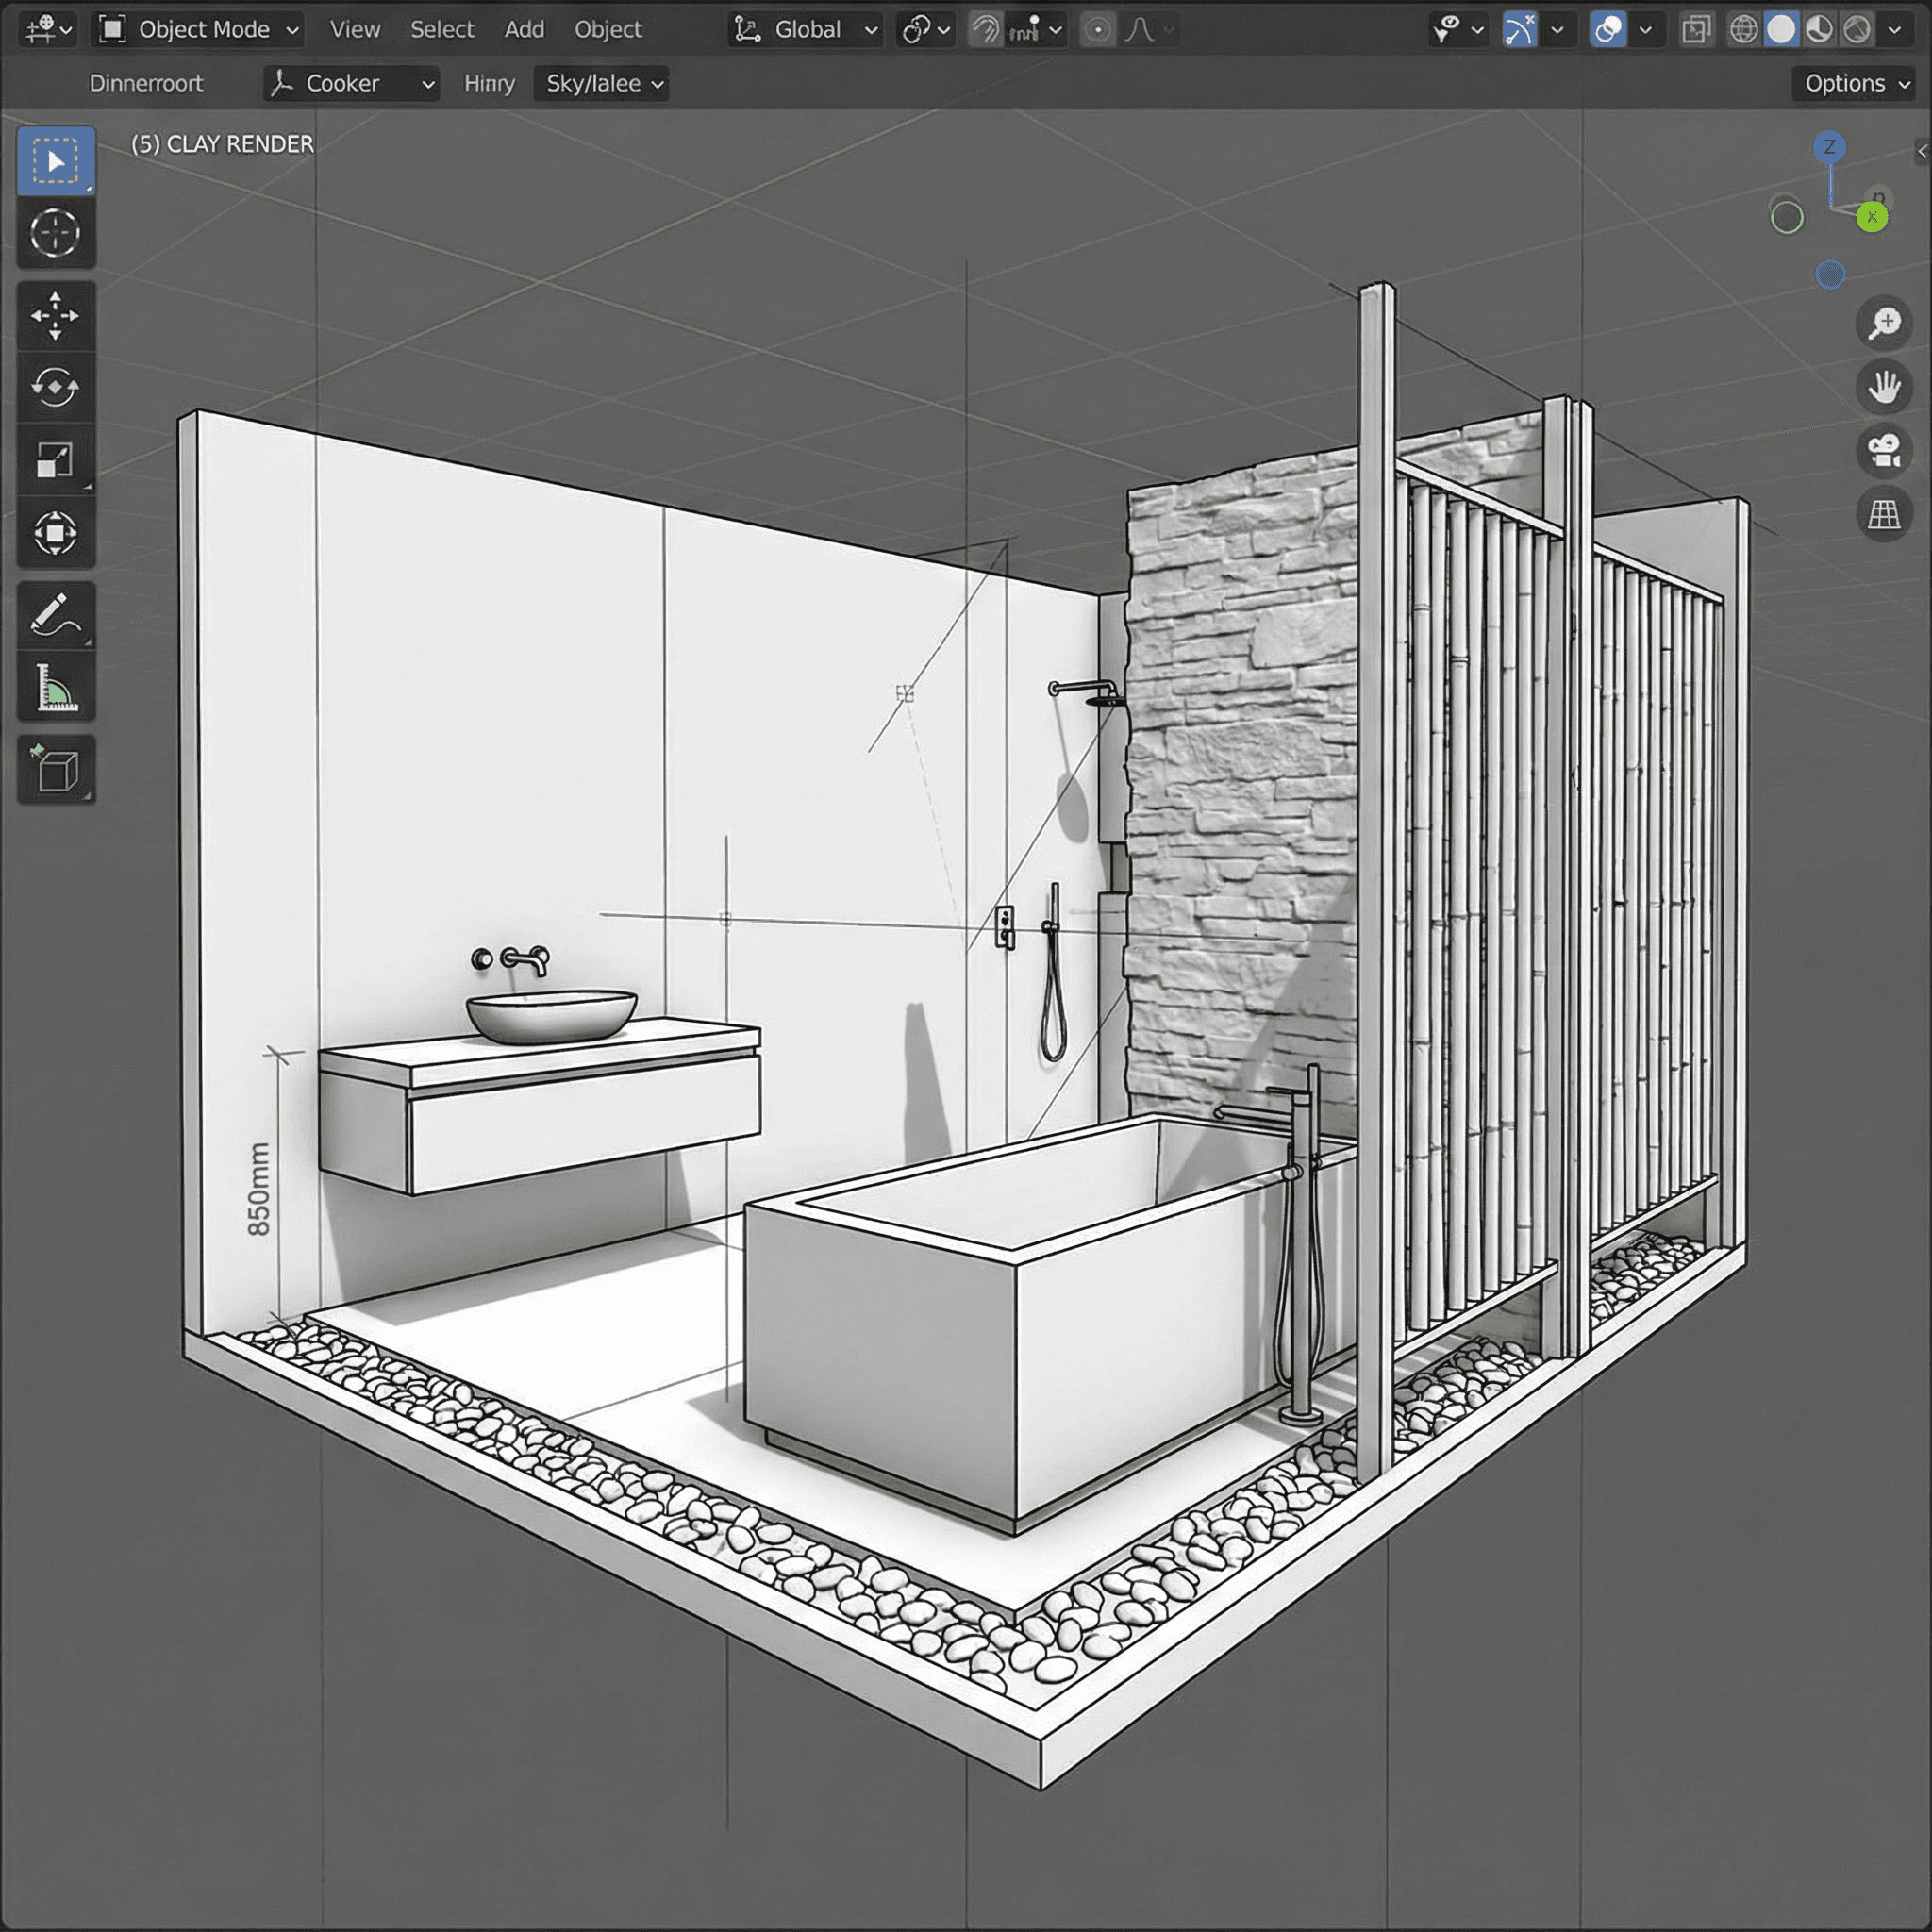Image resolution: width=1932 pixels, height=1932 pixels.
Task: Select the Scale tool
Action: coord(57,461)
